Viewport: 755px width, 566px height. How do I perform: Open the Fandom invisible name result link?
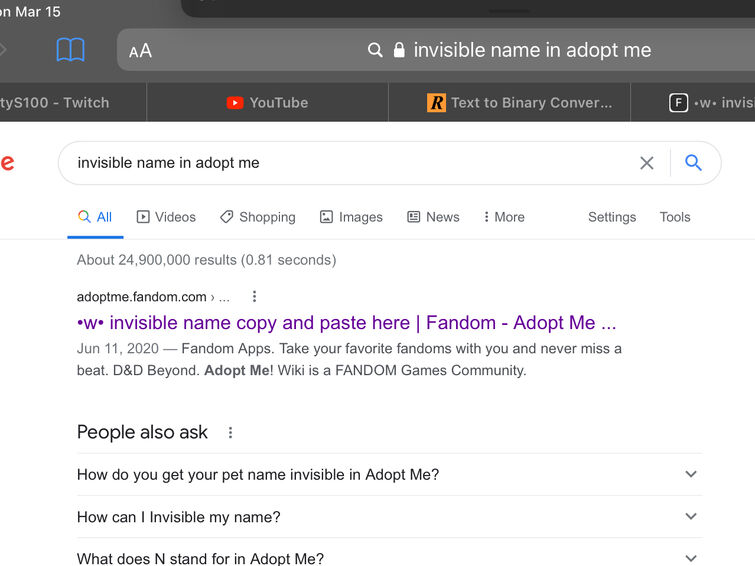point(346,323)
